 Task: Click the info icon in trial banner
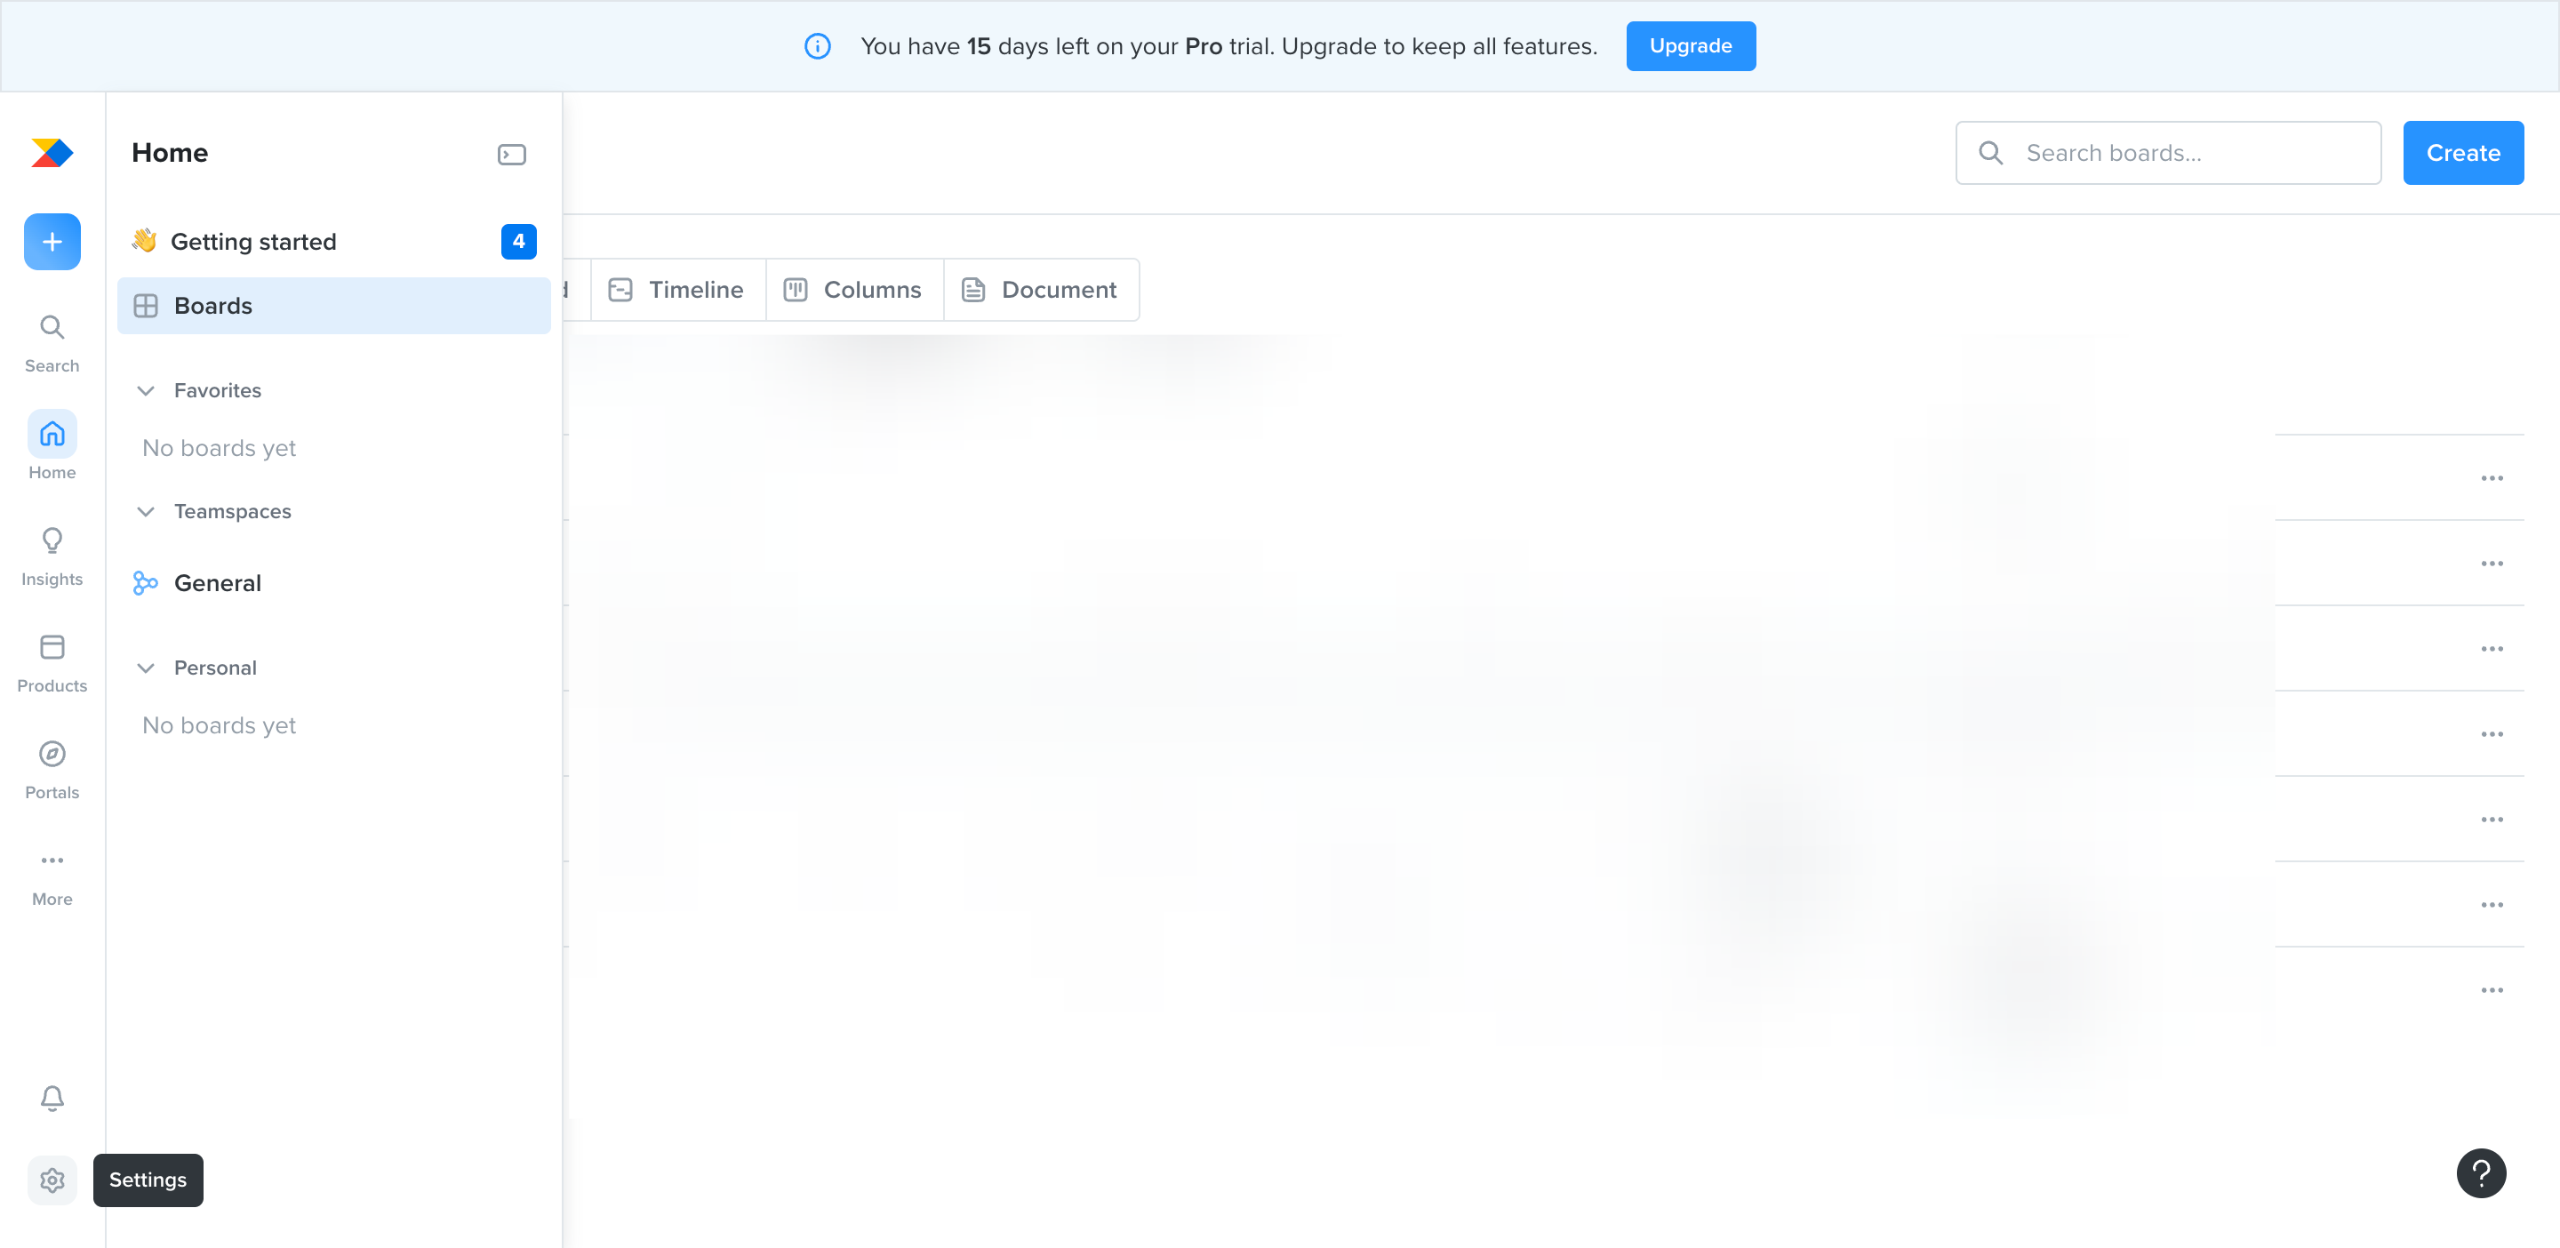coord(818,46)
